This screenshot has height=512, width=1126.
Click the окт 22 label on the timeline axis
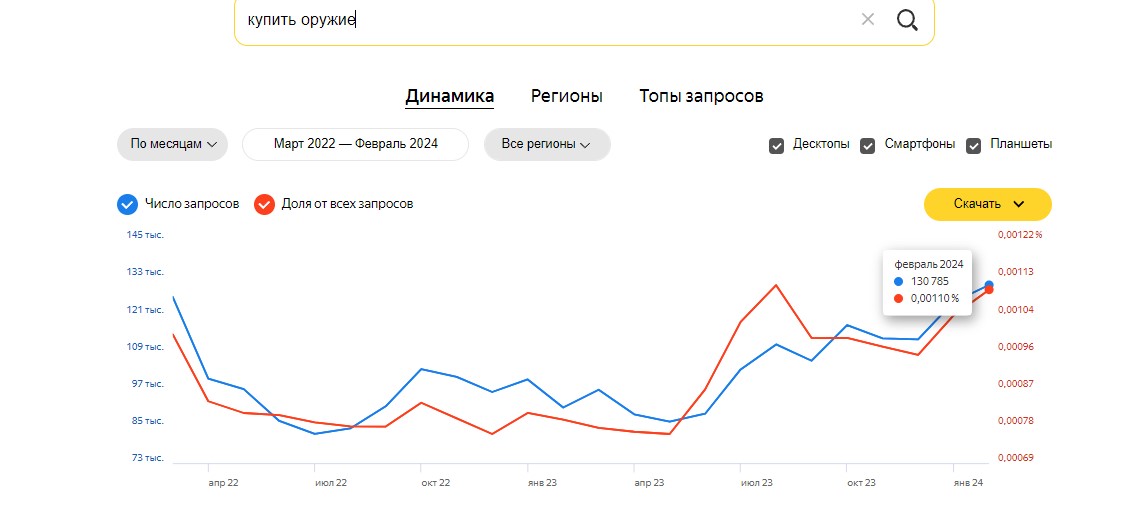point(436,483)
